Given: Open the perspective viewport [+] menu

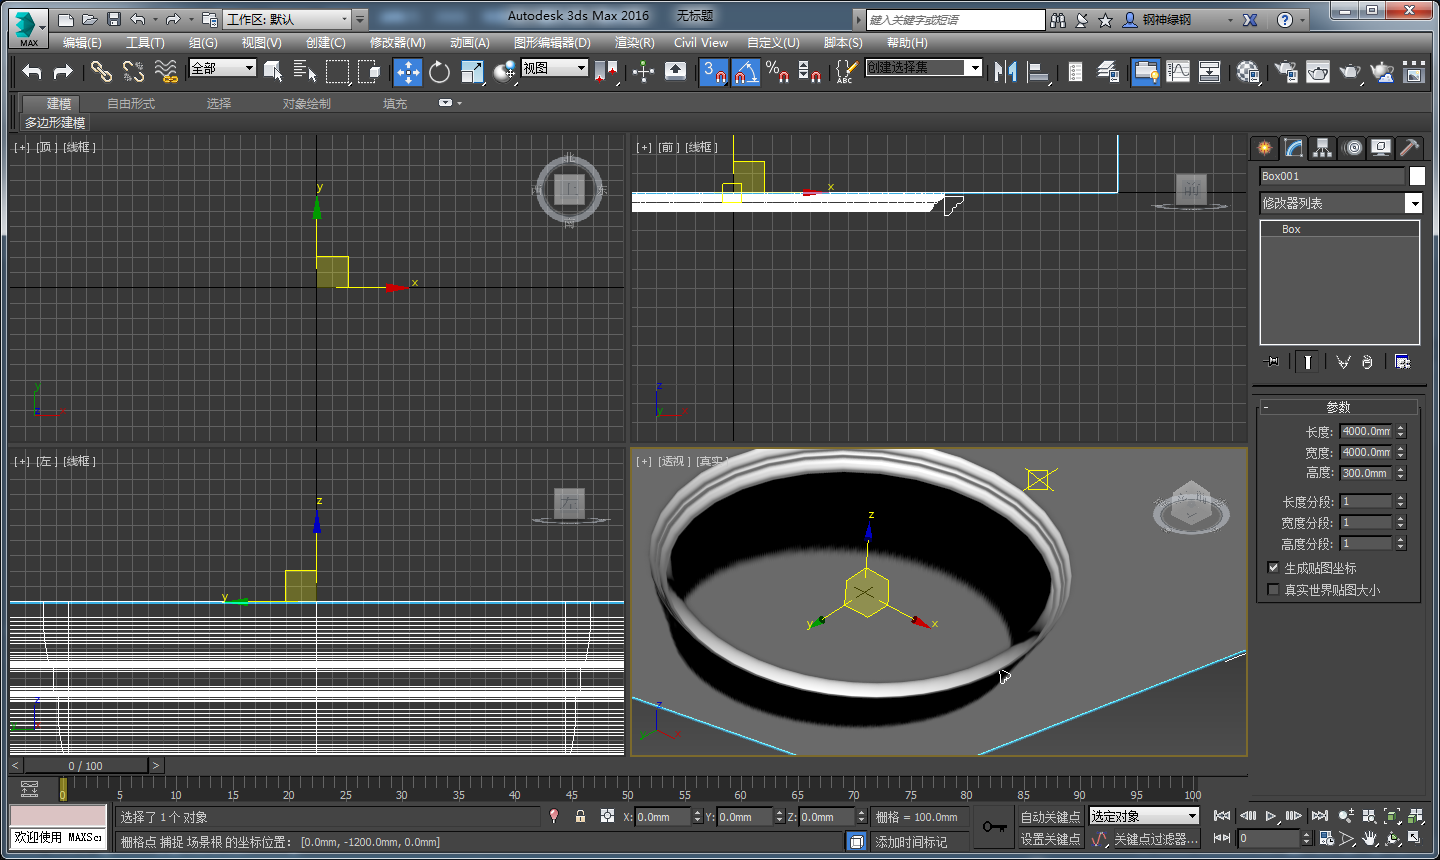Looking at the screenshot, I should coord(644,461).
